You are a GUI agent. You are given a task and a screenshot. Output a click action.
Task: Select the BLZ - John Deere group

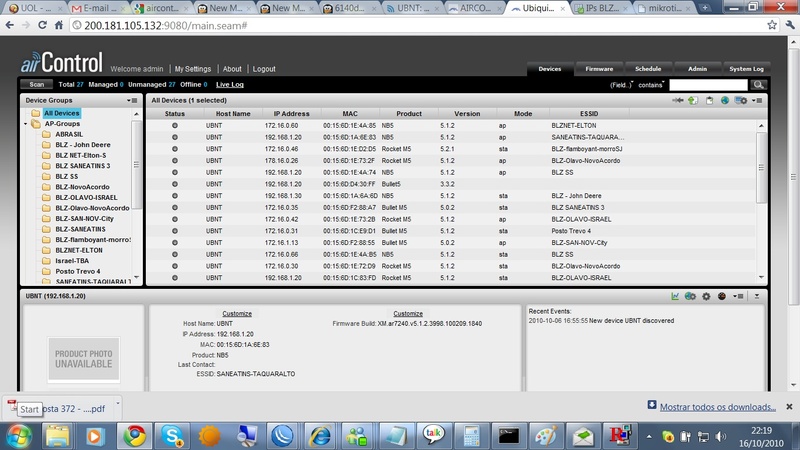pos(83,145)
